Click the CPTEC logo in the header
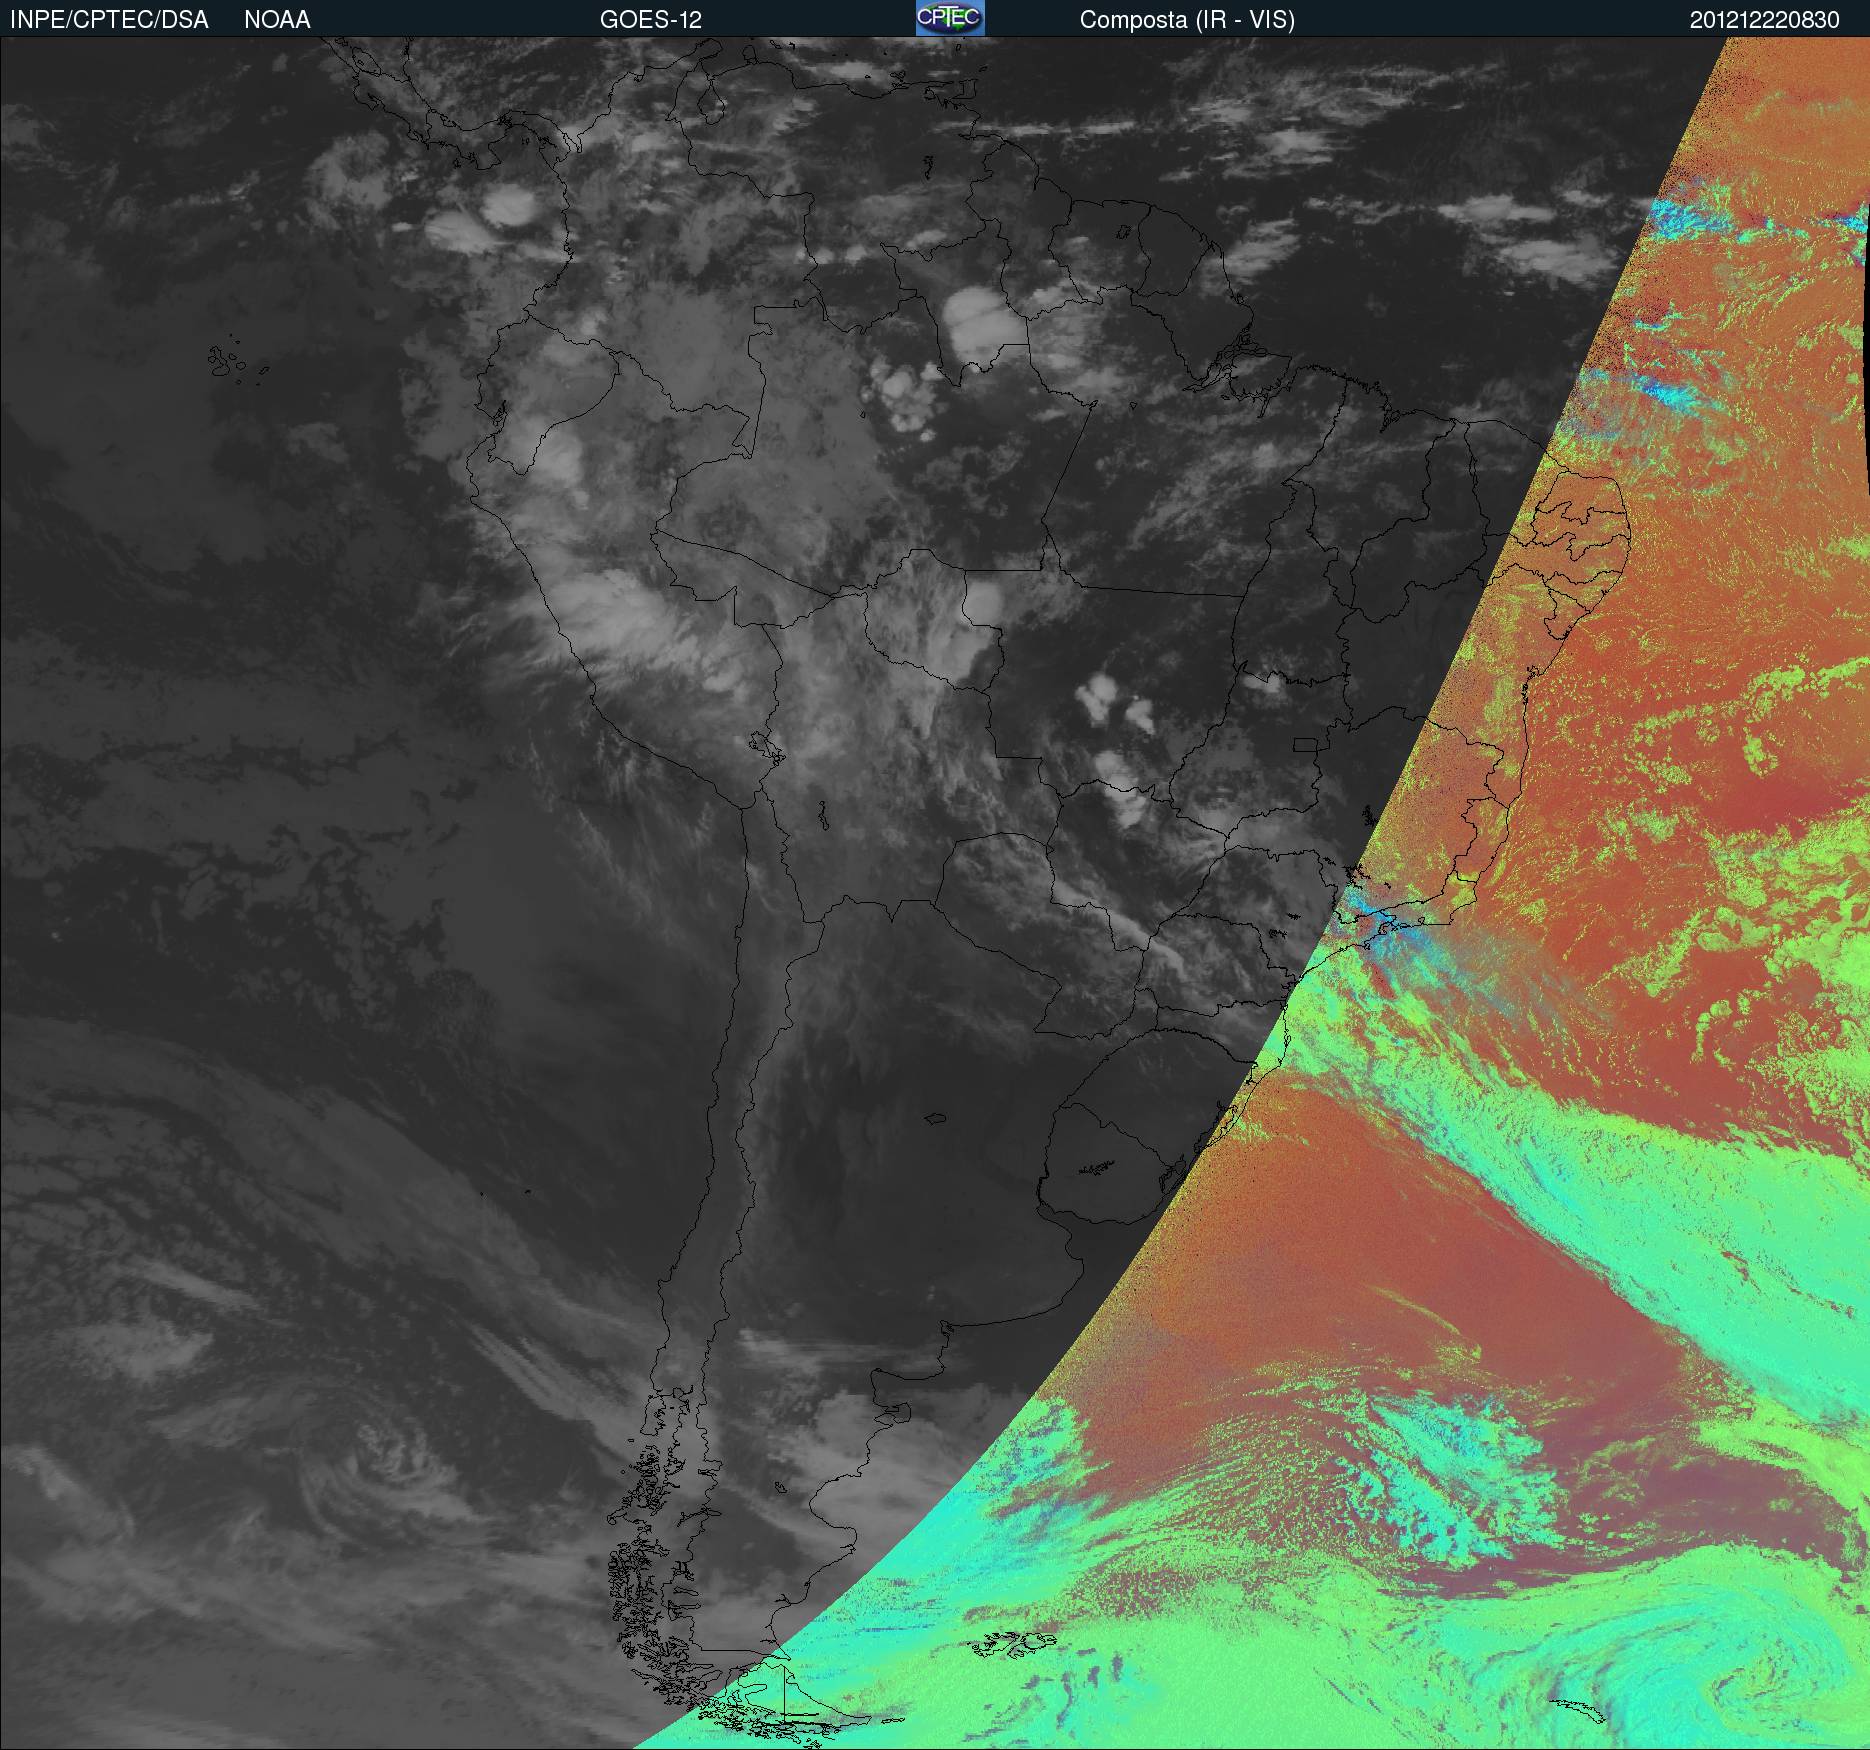This screenshot has height=1750, width=1870. coord(950,18)
